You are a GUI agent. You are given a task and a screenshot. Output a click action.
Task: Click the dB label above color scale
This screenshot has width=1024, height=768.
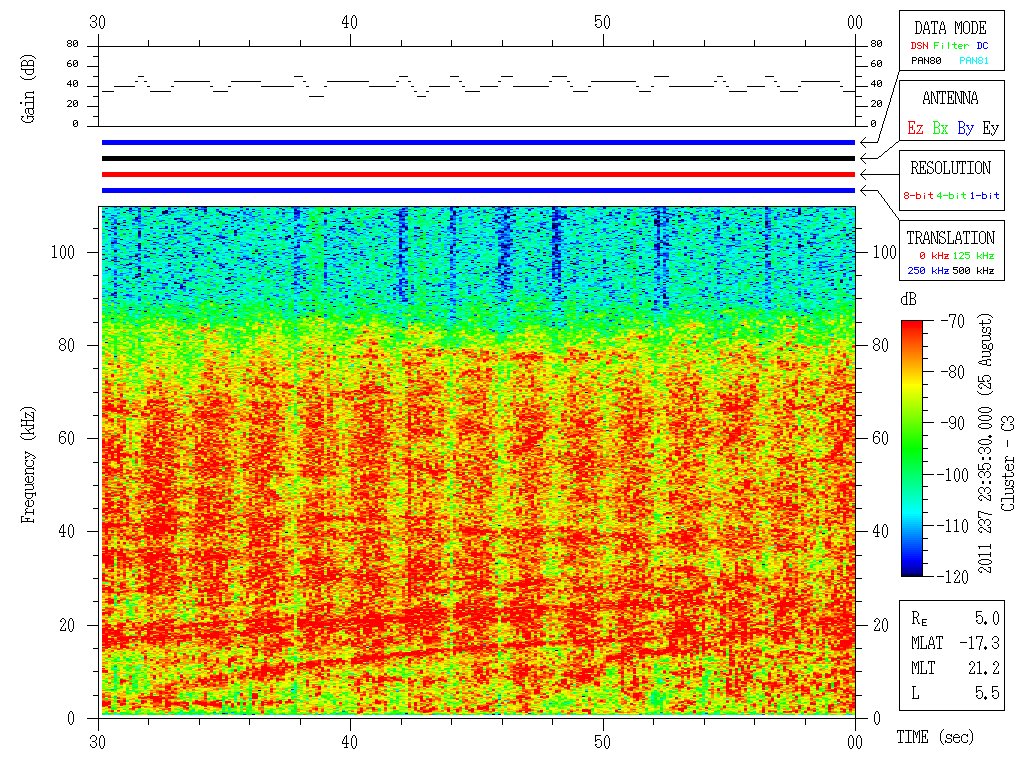[x=908, y=299]
